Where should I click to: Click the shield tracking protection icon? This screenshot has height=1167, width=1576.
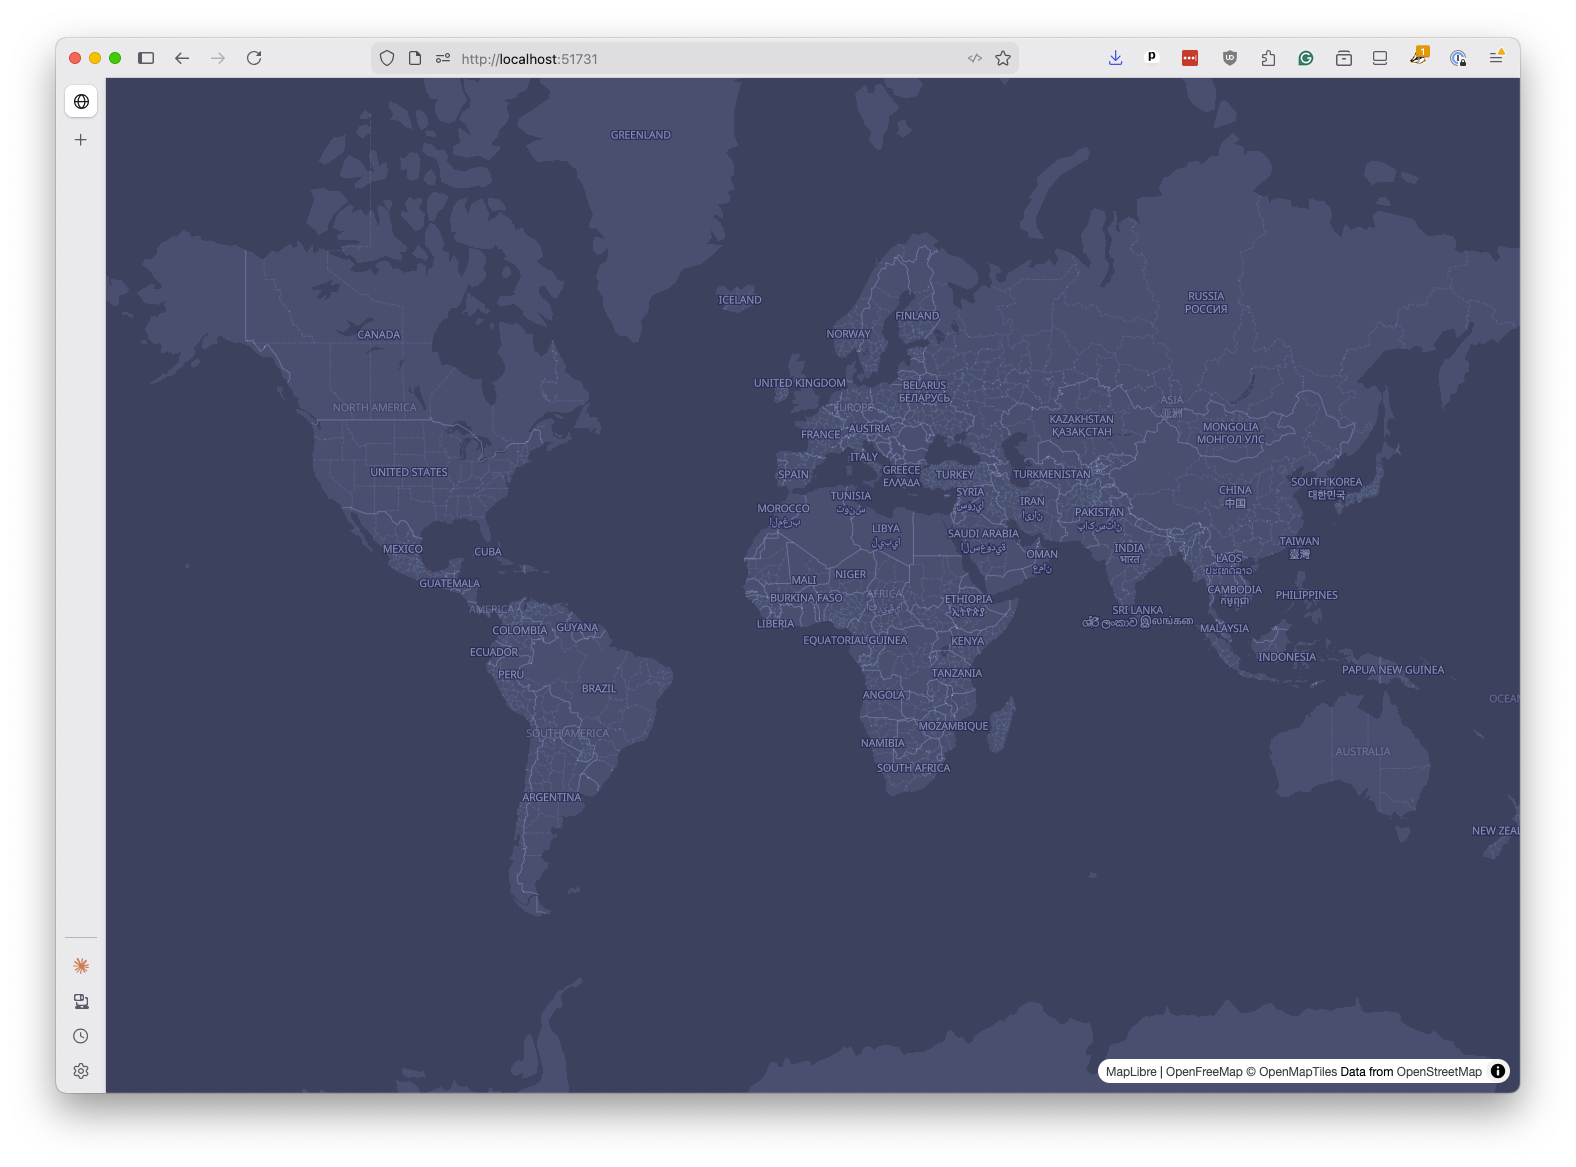(x=387, y=59)
